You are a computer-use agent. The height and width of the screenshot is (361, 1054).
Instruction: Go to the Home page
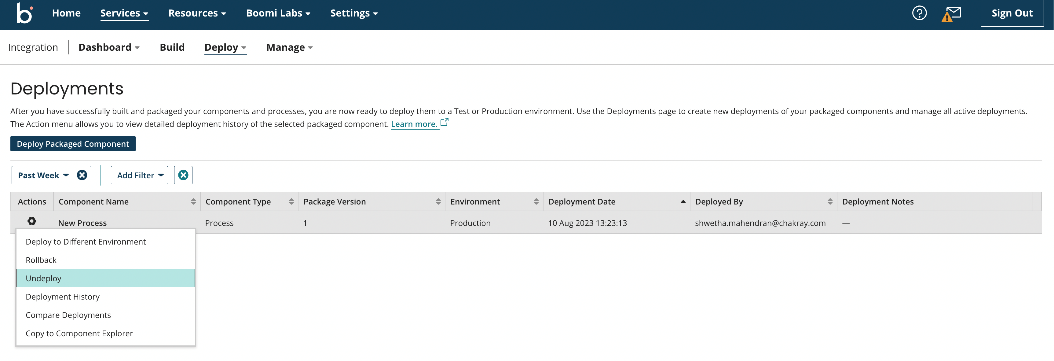[66, 13]
